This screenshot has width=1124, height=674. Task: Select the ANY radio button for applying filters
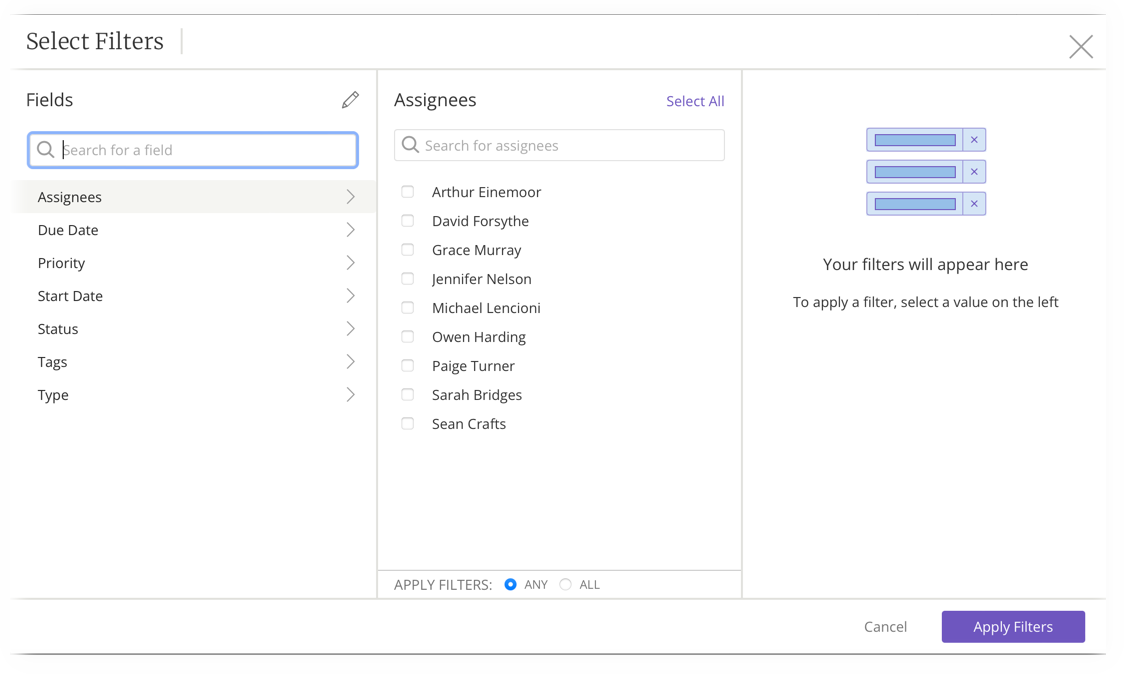511,584
